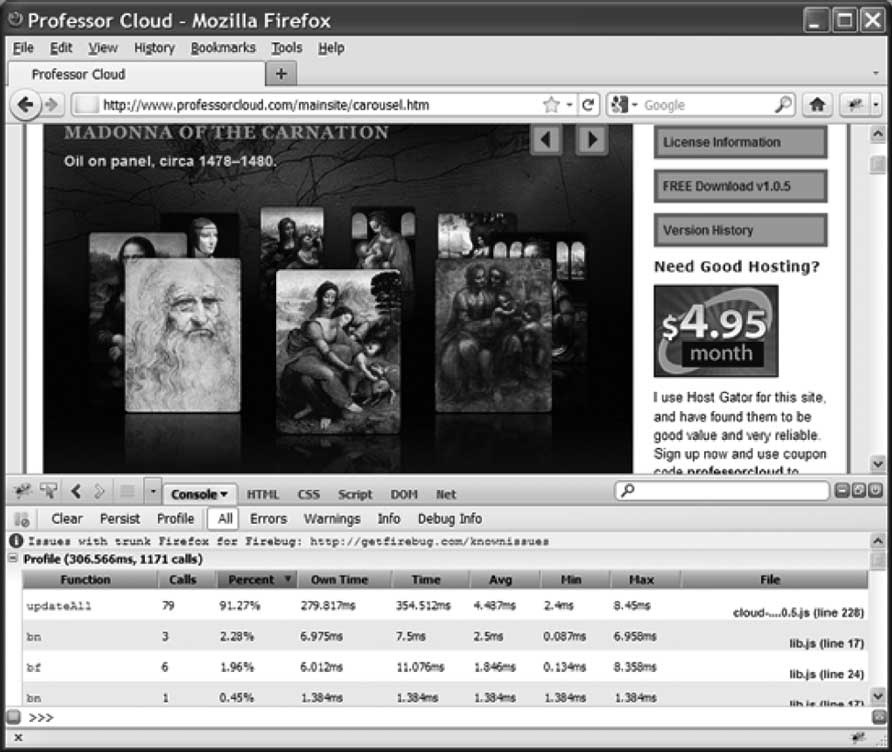The height and width of the screenshot is (752, 892).
Task: Open dropdown next to Firebug toolbar icon
Action: click(876, 105)
